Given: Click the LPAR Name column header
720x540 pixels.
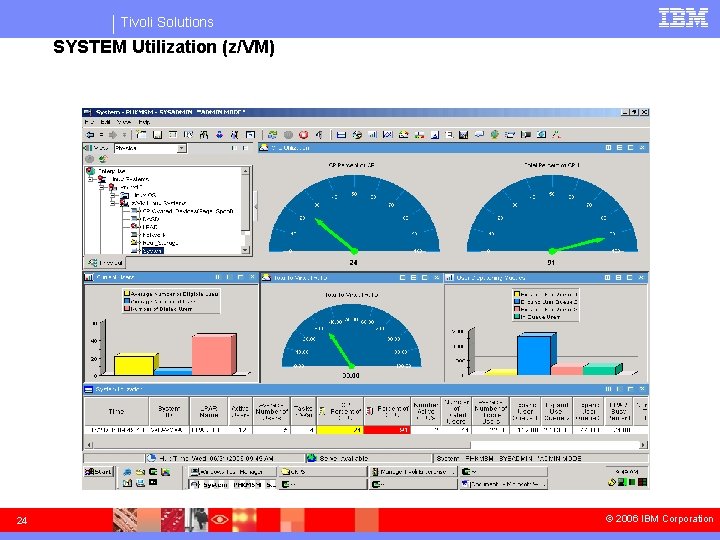Looking at the screenshot, I should coord(208,411).
